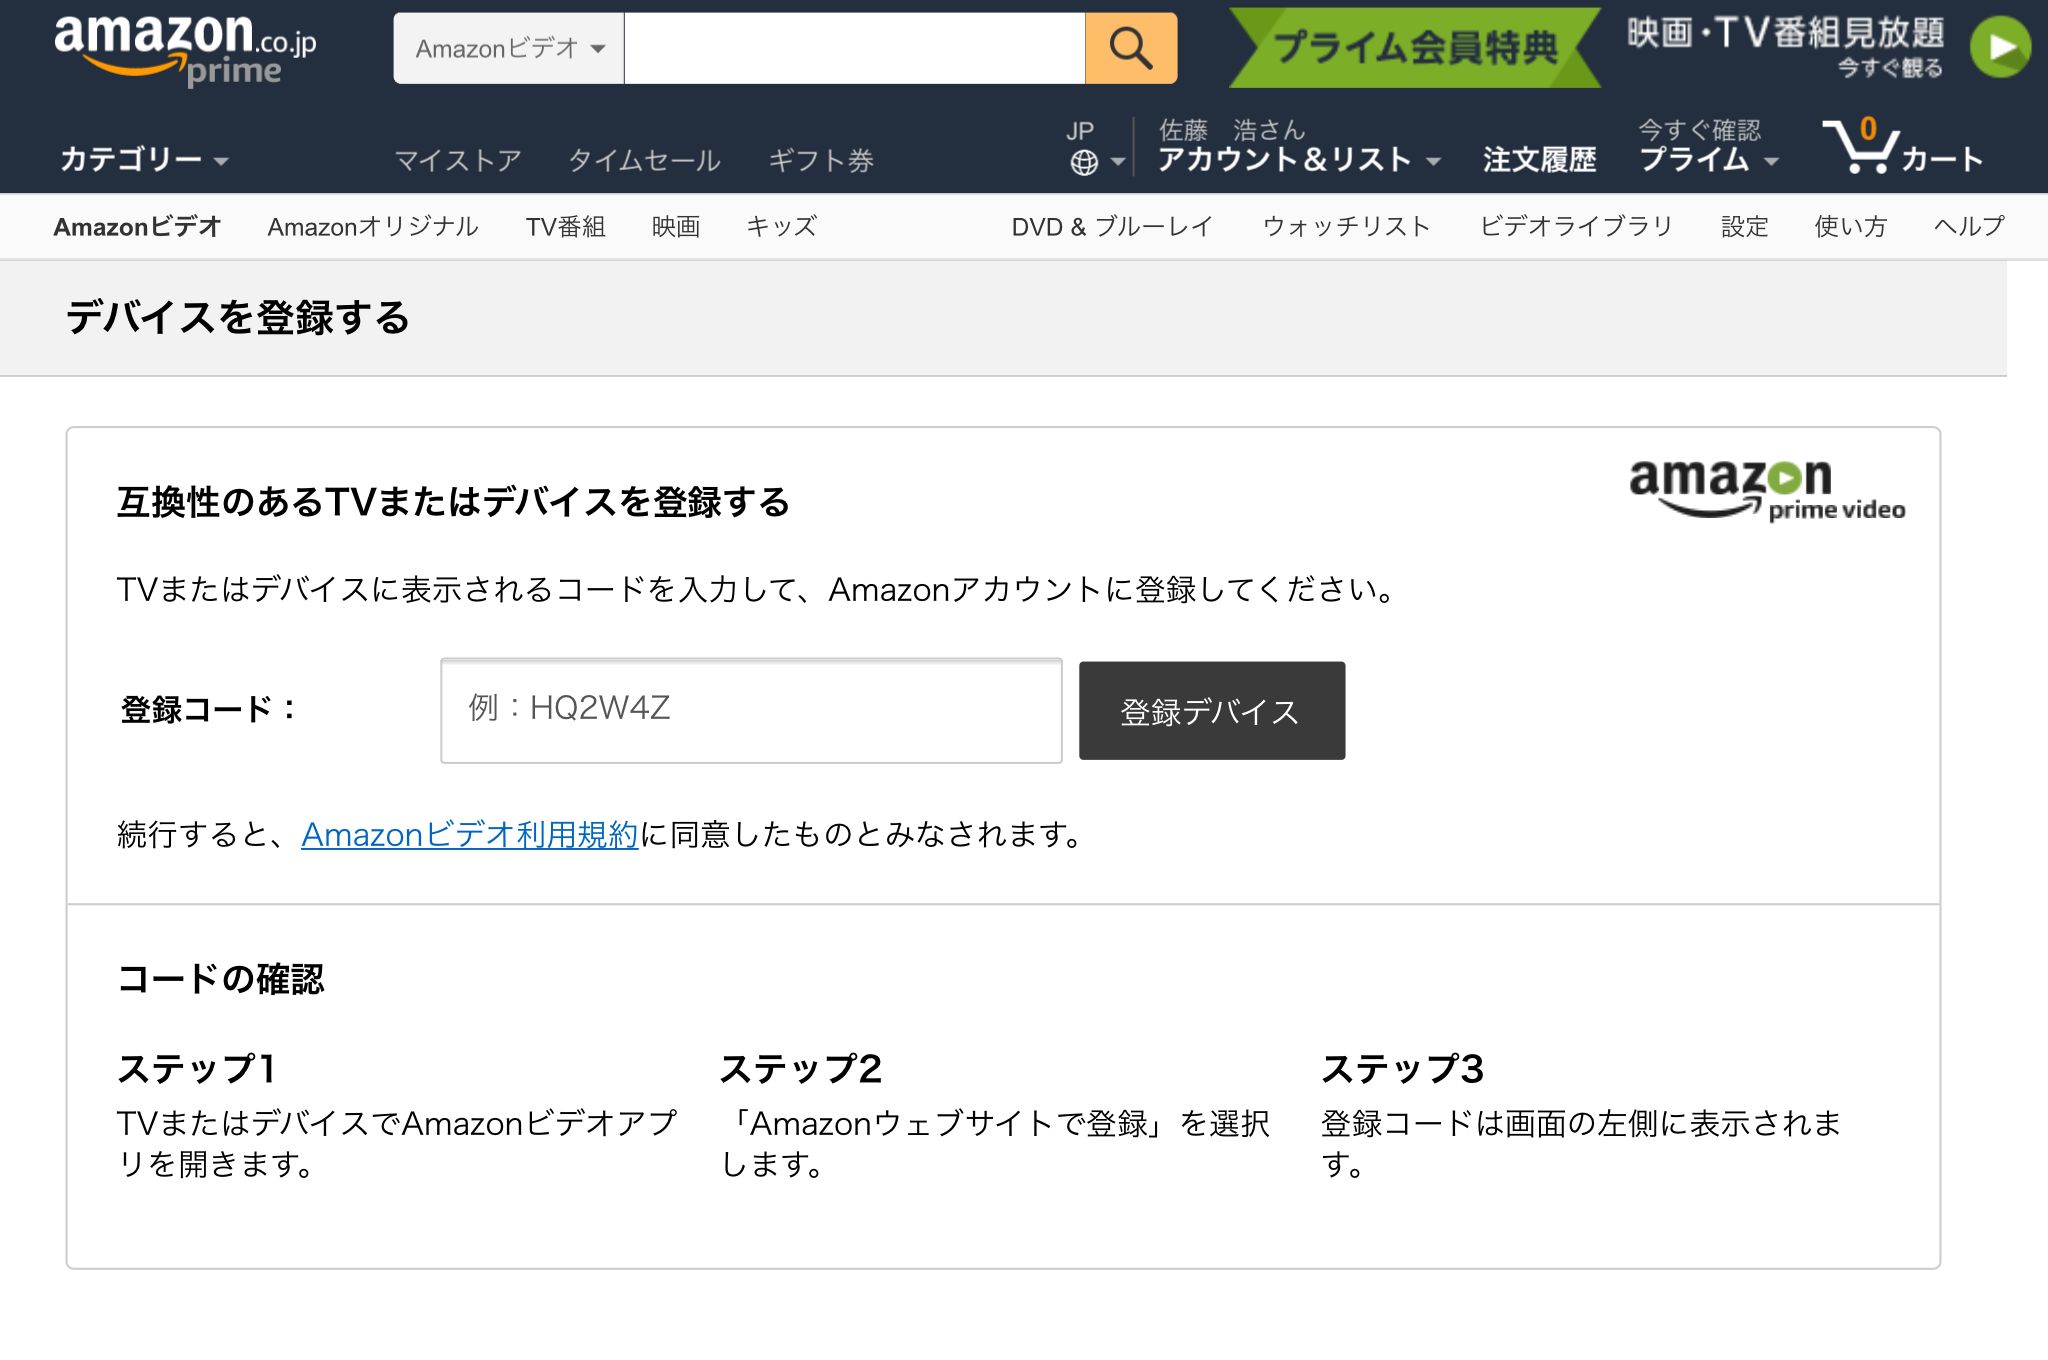Click the プライム会員特典 banner
Viewport: 2048px width, 1360px height.
point(1415,47)
